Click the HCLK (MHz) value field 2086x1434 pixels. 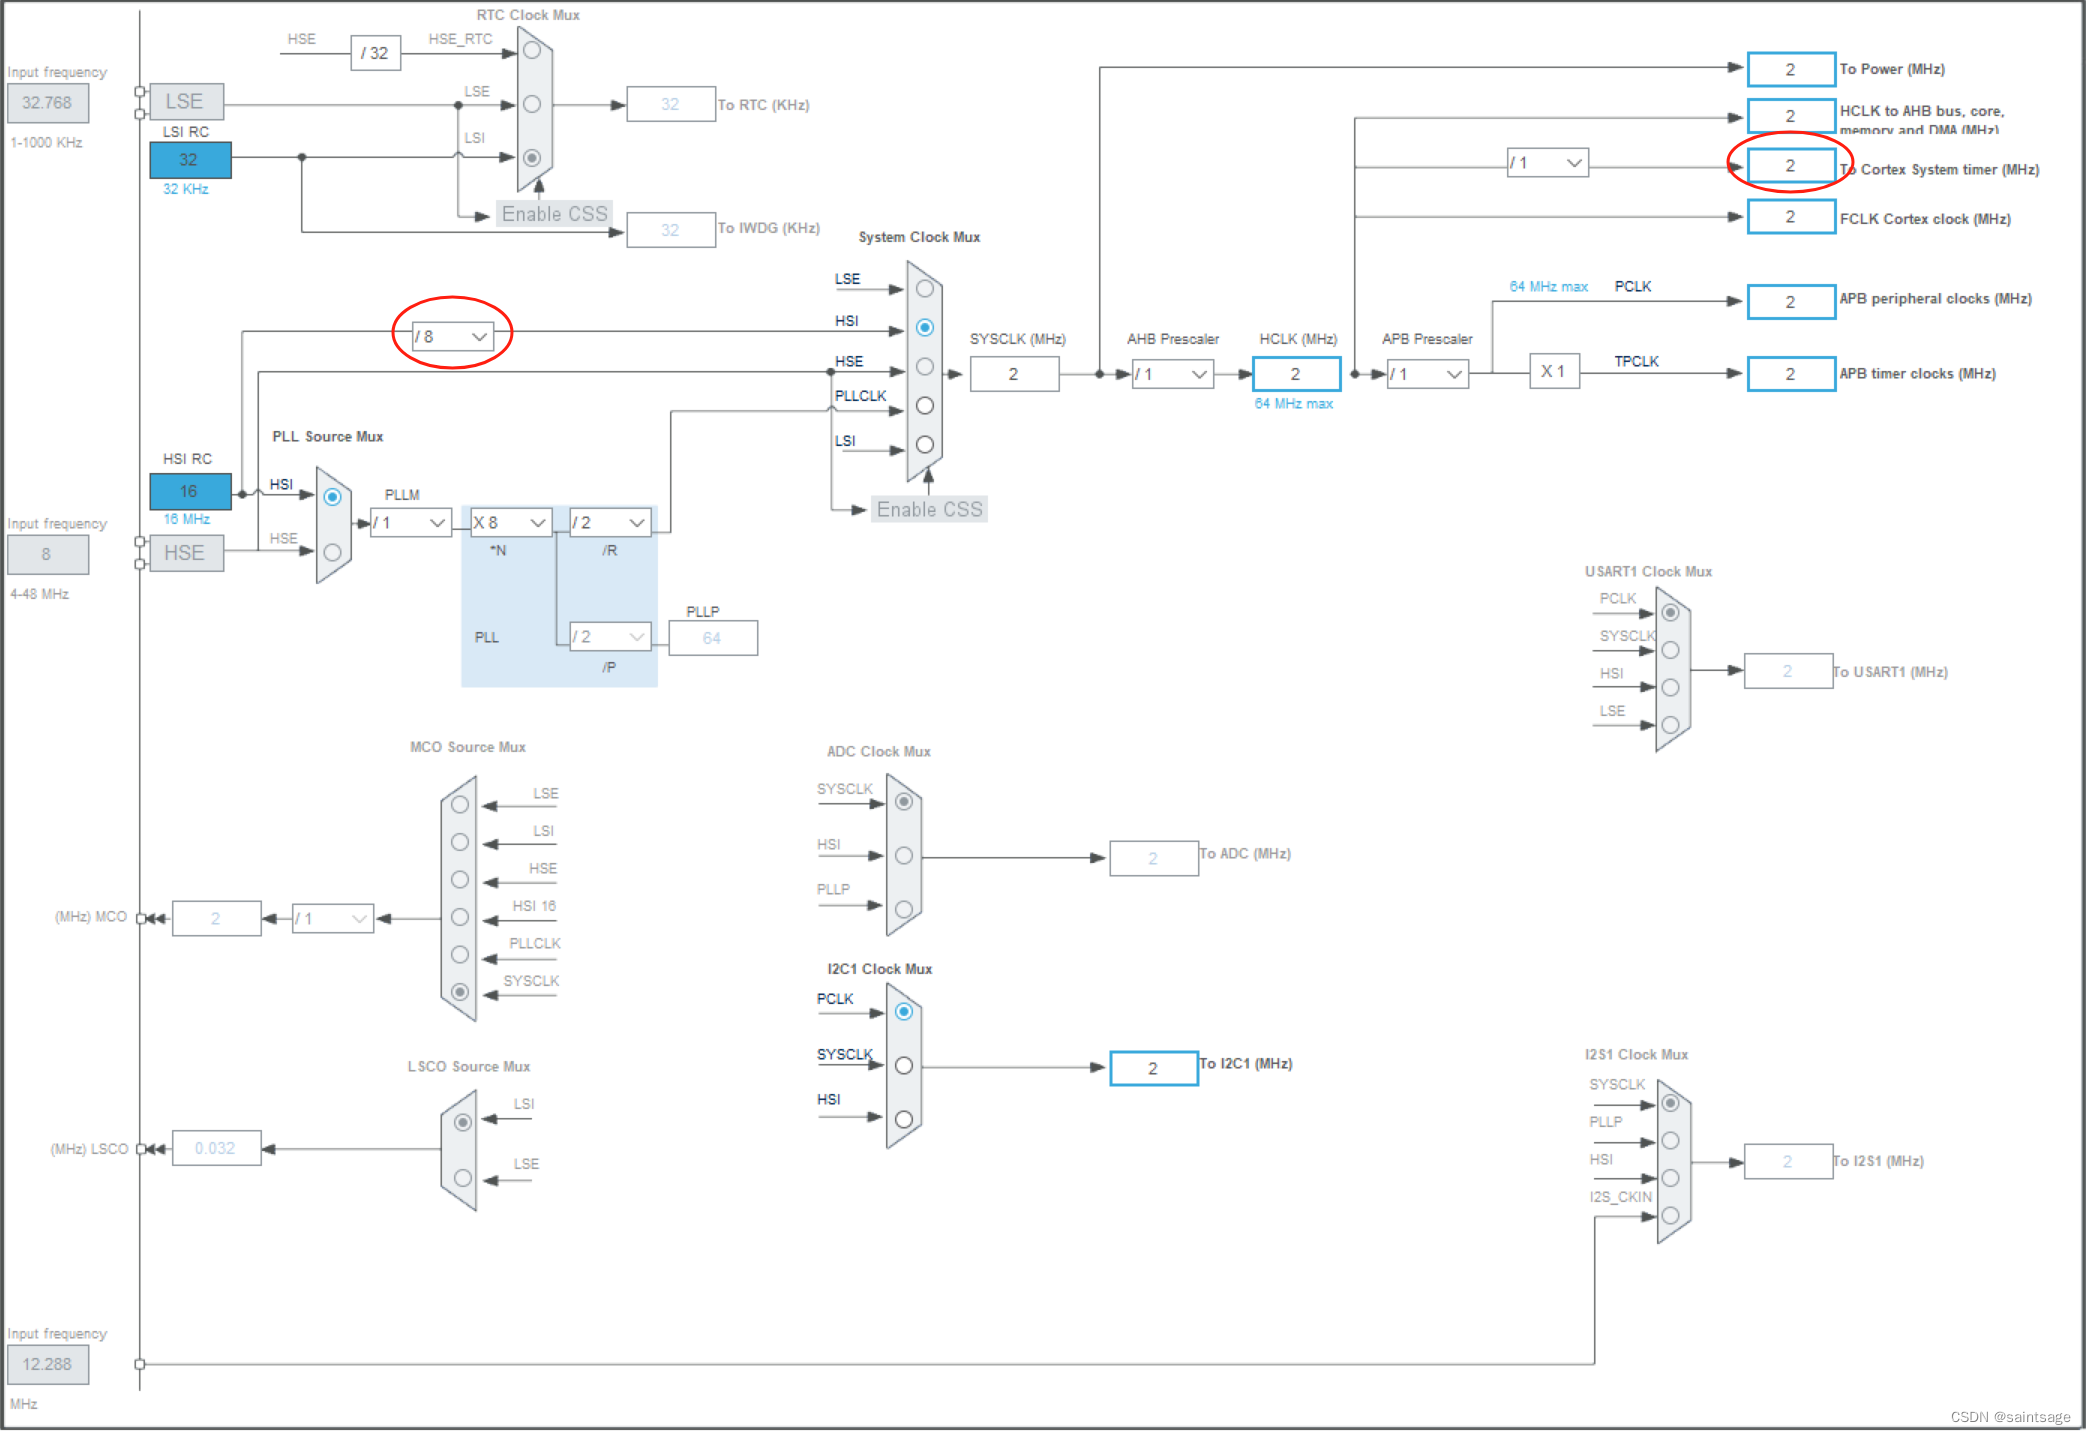point(1295,374)
